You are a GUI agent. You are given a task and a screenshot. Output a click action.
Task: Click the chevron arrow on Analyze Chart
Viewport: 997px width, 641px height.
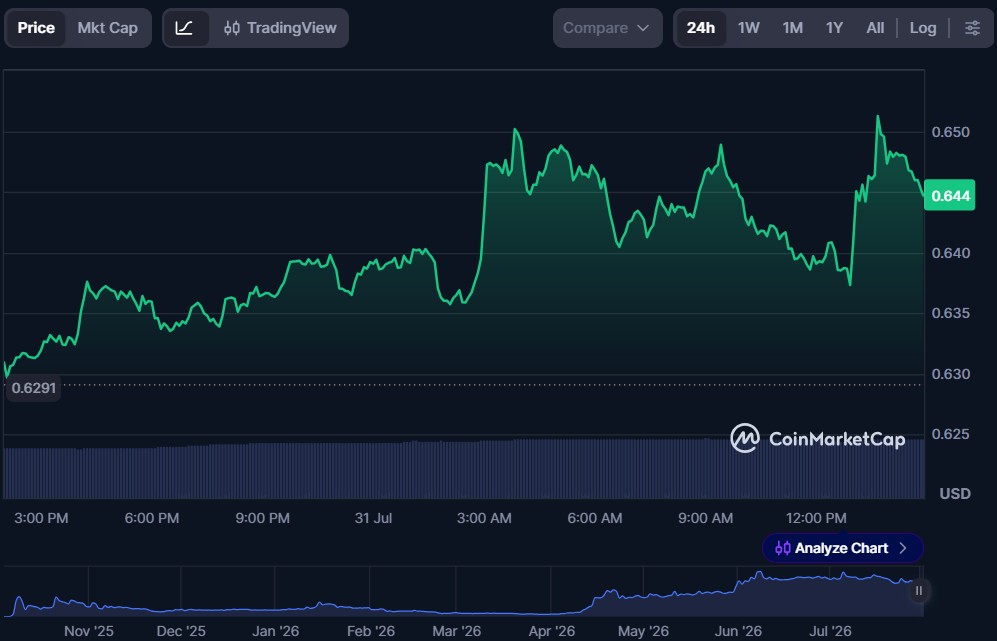pos(903,548)
